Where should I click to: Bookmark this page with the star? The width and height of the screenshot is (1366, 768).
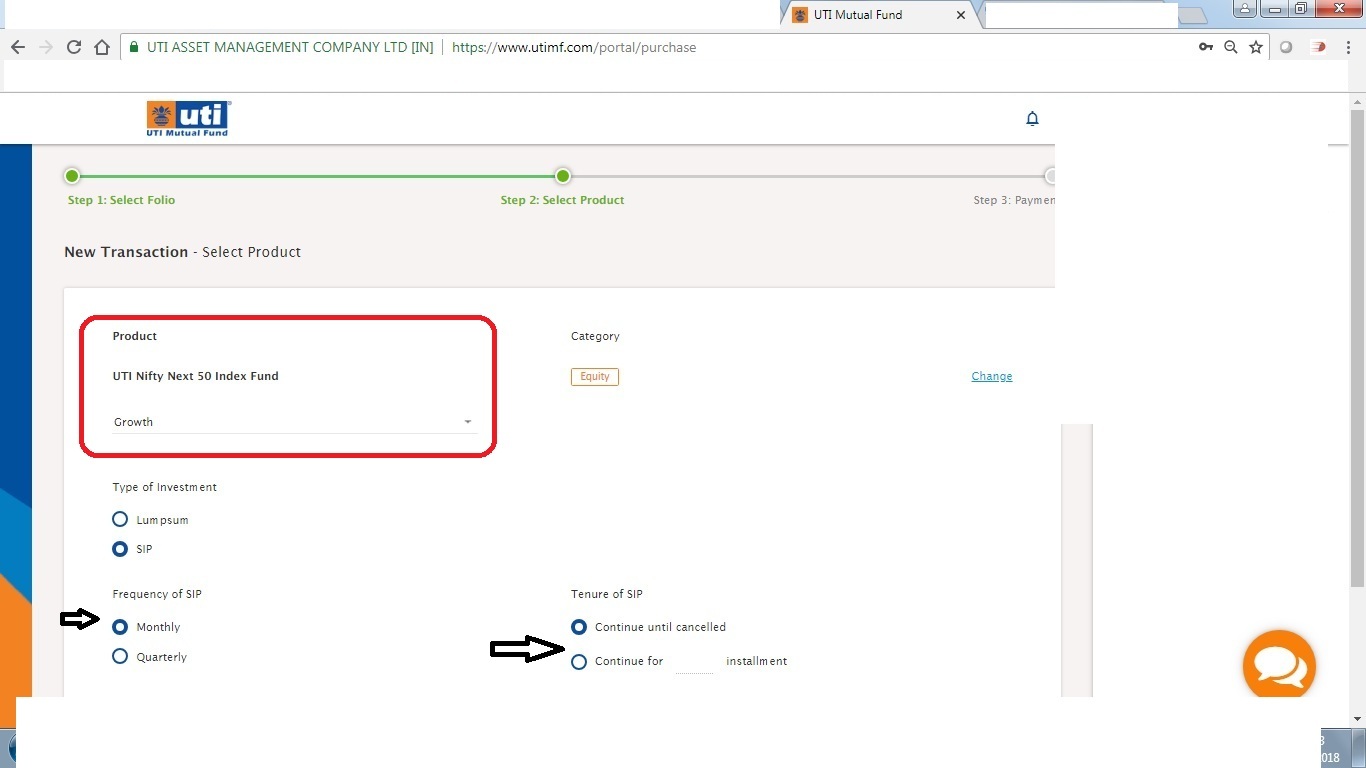coord(1256,47)
